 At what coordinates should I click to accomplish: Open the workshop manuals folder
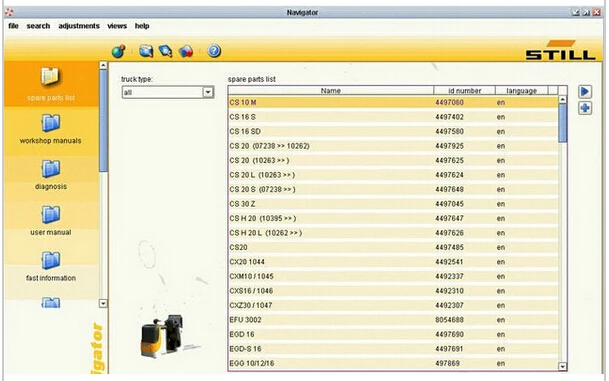tap(50, 130)
